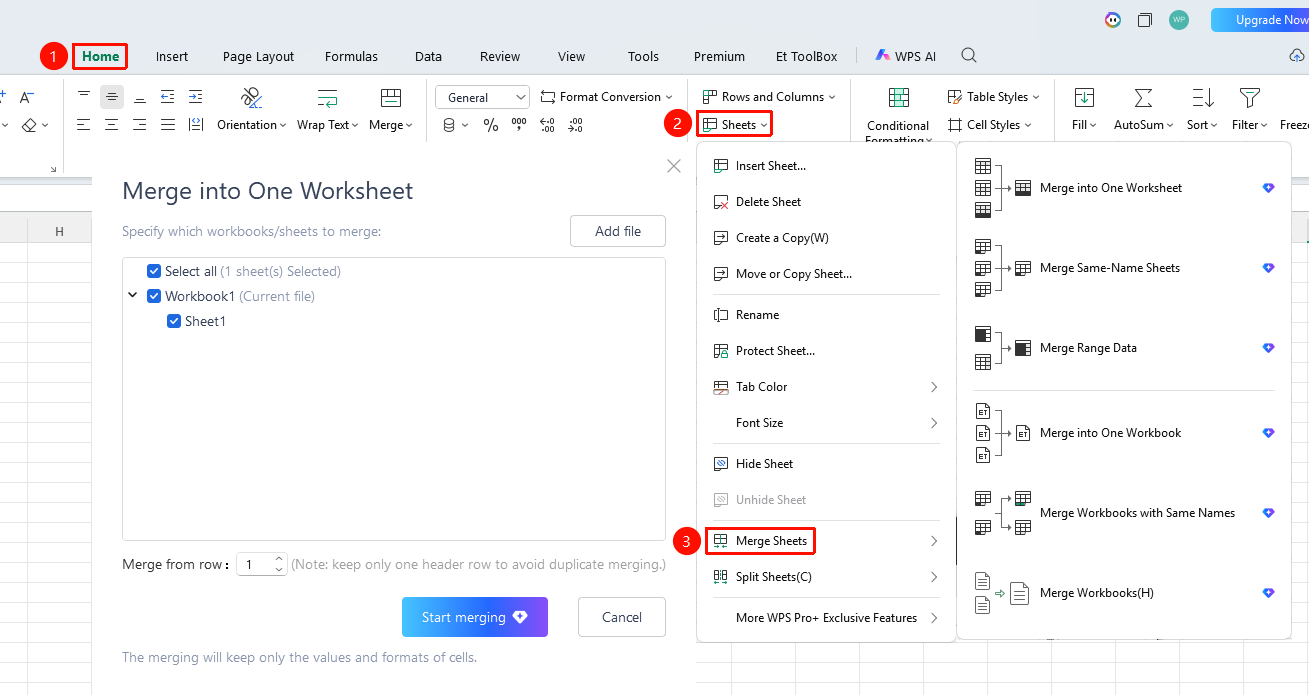Click the WP user avatar
Image resolution: width=1309 pixels, height=695 pixels.
click(1179, 20)
